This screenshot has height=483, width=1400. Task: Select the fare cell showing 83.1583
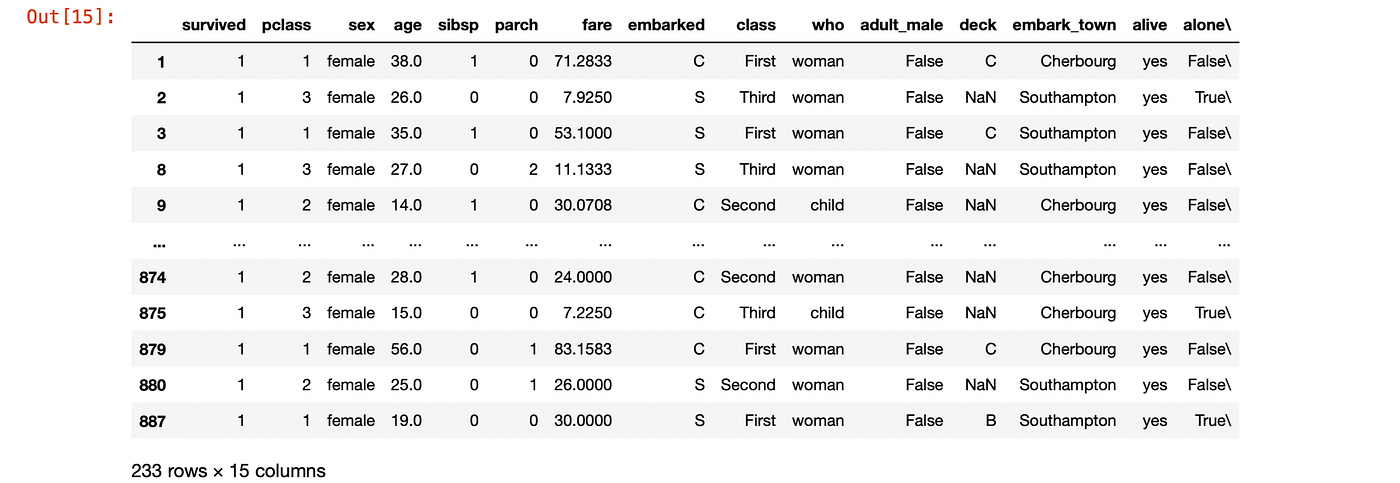pos(583,349)
